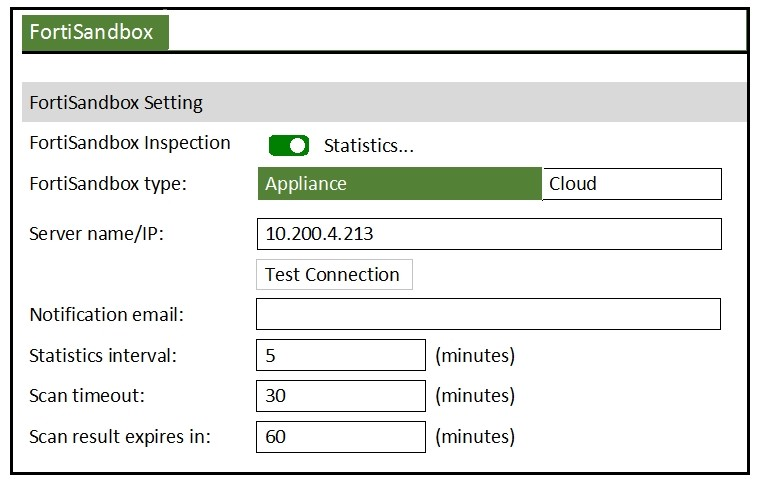Click the FortiSandbox Setting section header

point(384,102)
